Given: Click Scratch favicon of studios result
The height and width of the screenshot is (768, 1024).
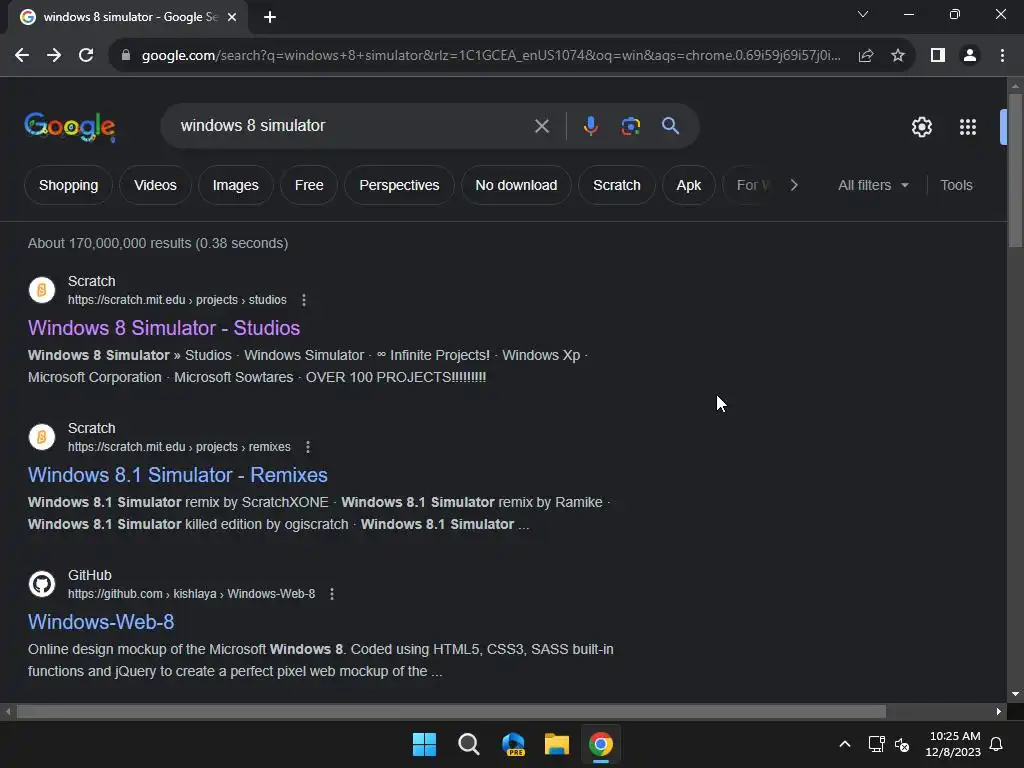Looking at the screenshot, I should tap(42, 290).
